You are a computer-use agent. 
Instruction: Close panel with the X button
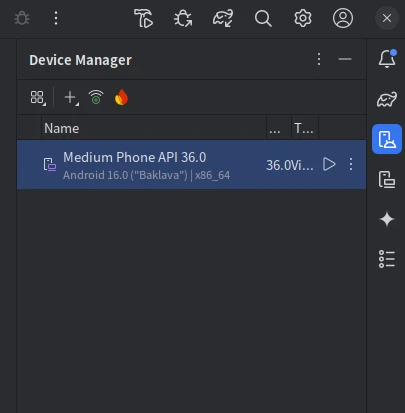pyautogui.click(x=387, y=18)
